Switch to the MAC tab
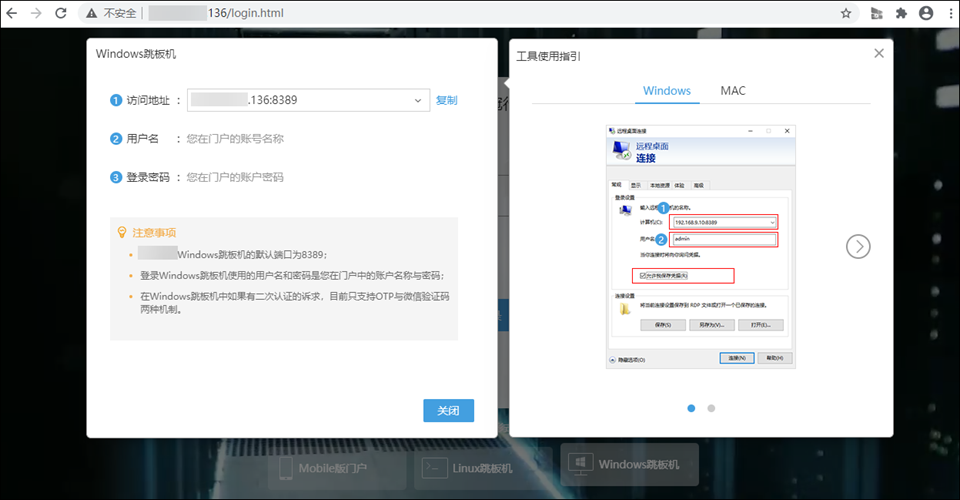 pyautogui.click(x=733, y=91)
